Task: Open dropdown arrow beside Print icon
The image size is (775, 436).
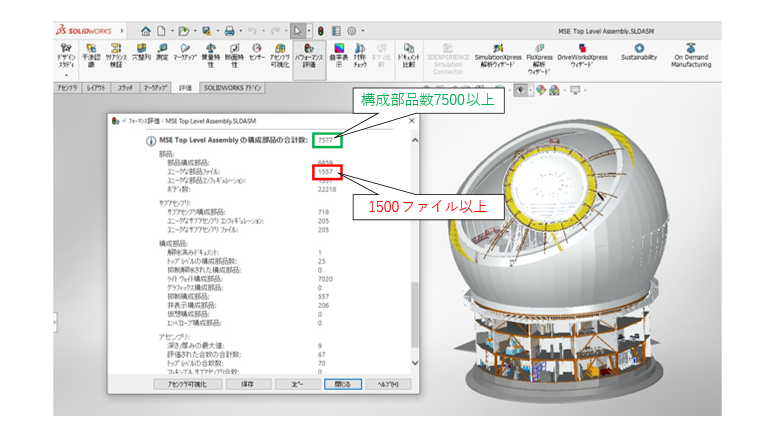Action: pos(241,31)
